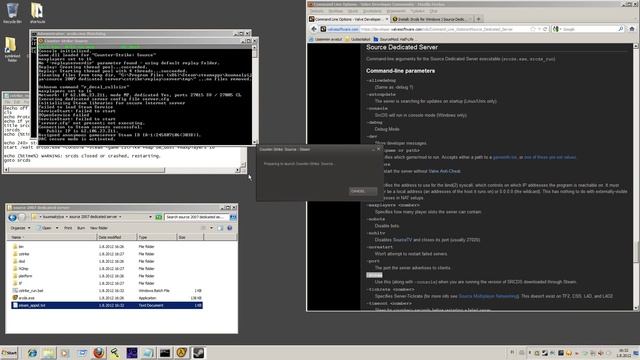Viewport: 640px width, 360px height.
Task: Click Burn in the Explorer toolbar
Action: 81,228
